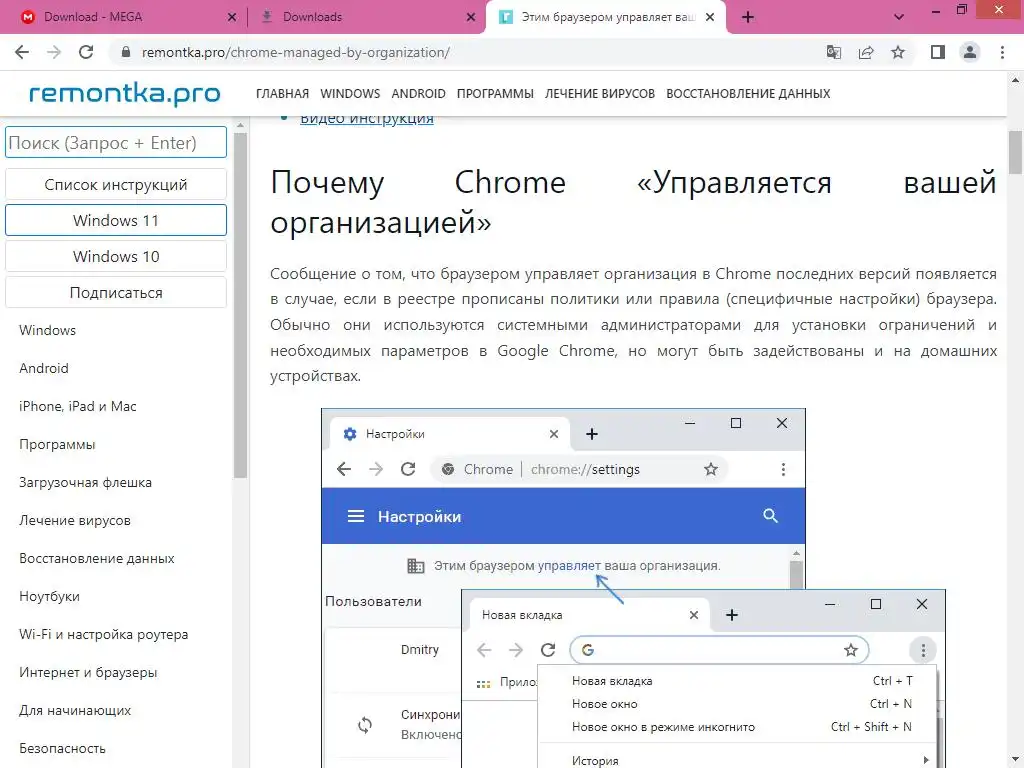The width and height of the screenshot is (1024, 768).
Task: Open Загрузочная флешка sidebar category
Action: click(85, 482)
